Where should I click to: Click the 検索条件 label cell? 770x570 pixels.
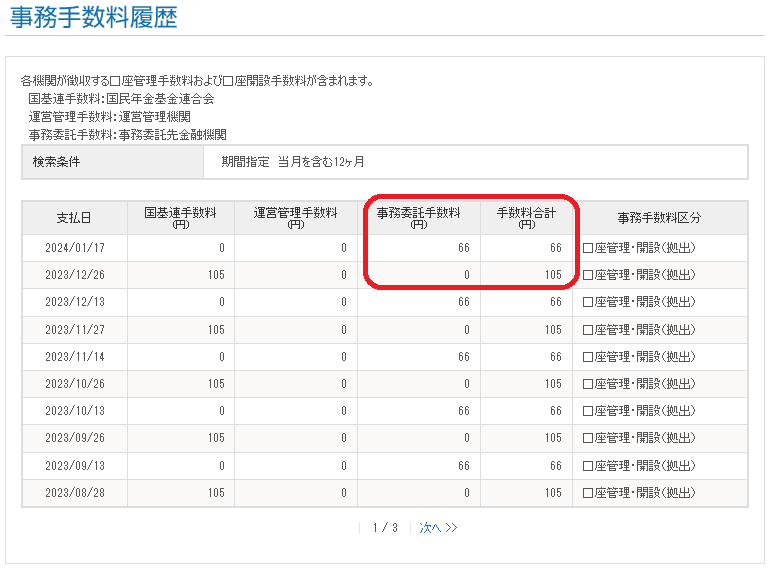pos(57,162)
